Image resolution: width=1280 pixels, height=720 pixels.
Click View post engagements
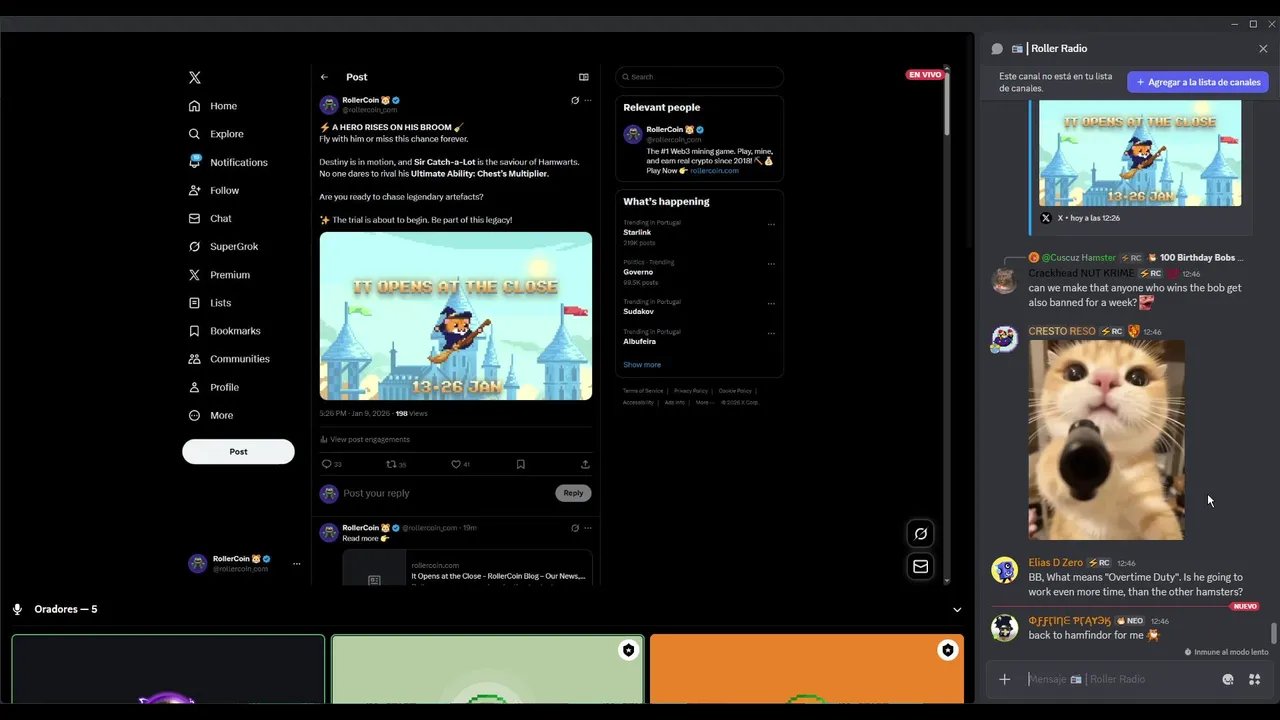pos(365,439)
